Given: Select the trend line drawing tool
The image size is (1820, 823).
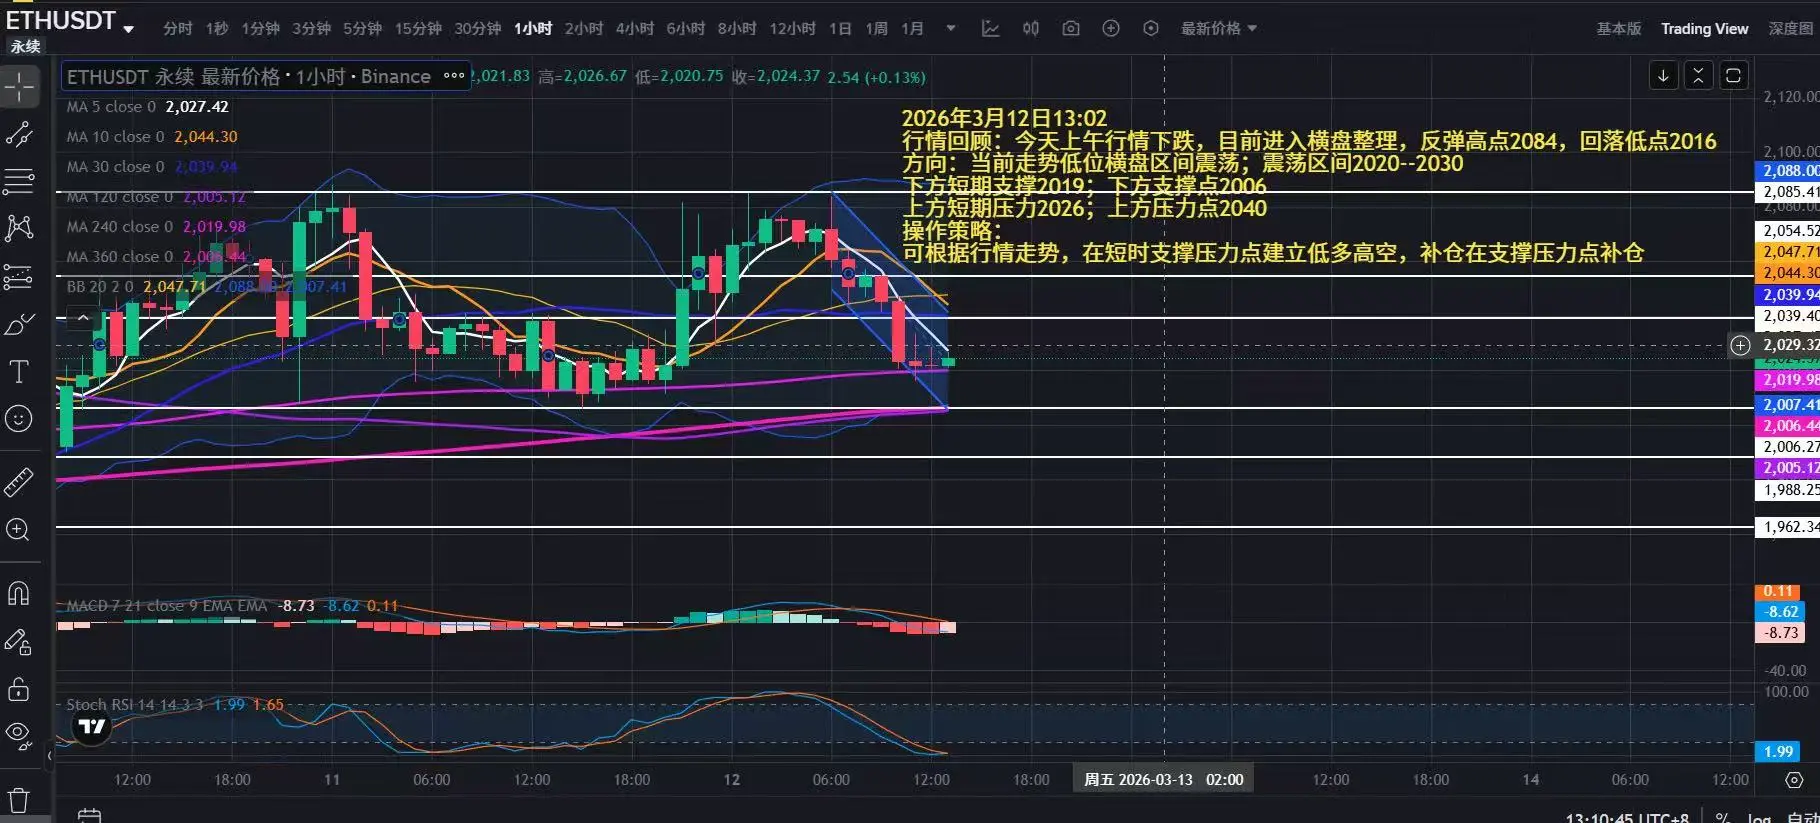Looking at the screenshot, I should 19,134.
